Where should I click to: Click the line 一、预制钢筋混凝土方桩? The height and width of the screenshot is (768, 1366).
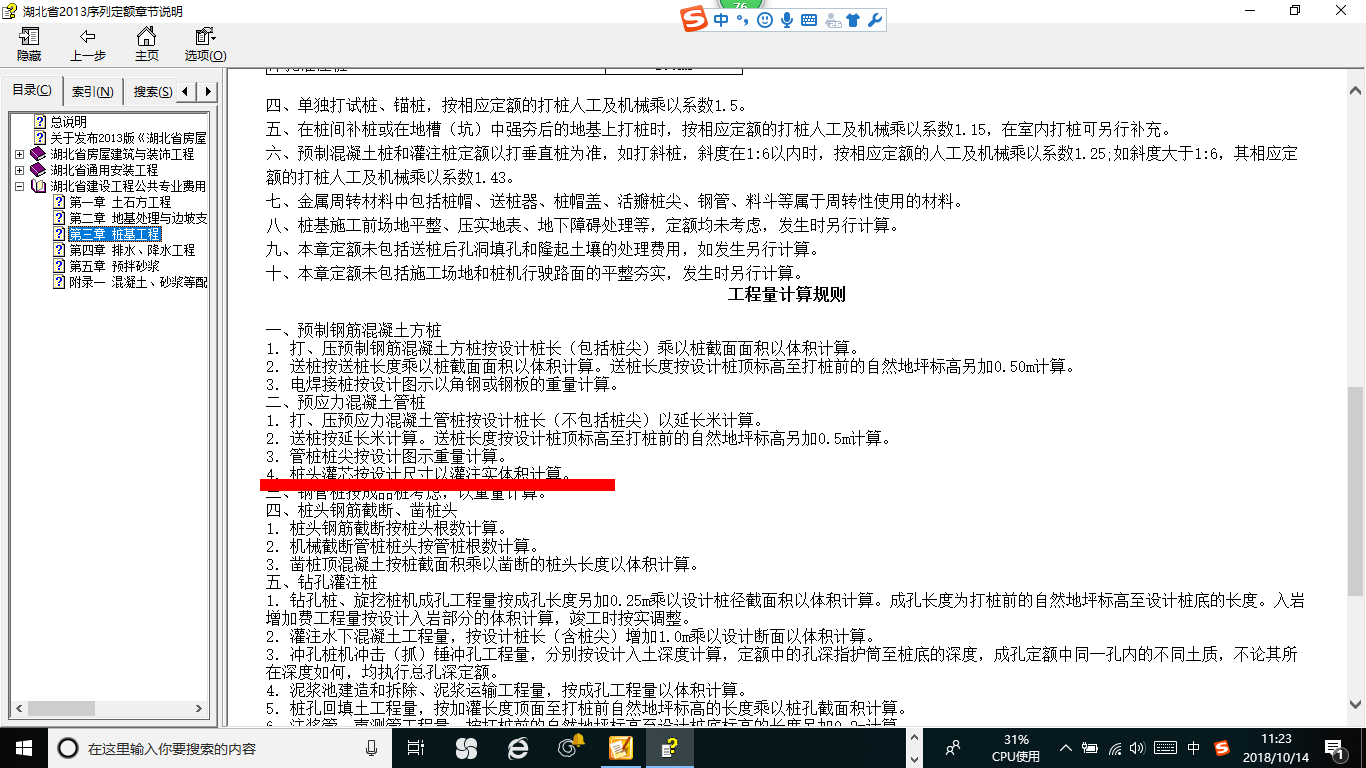pos(354,330)
